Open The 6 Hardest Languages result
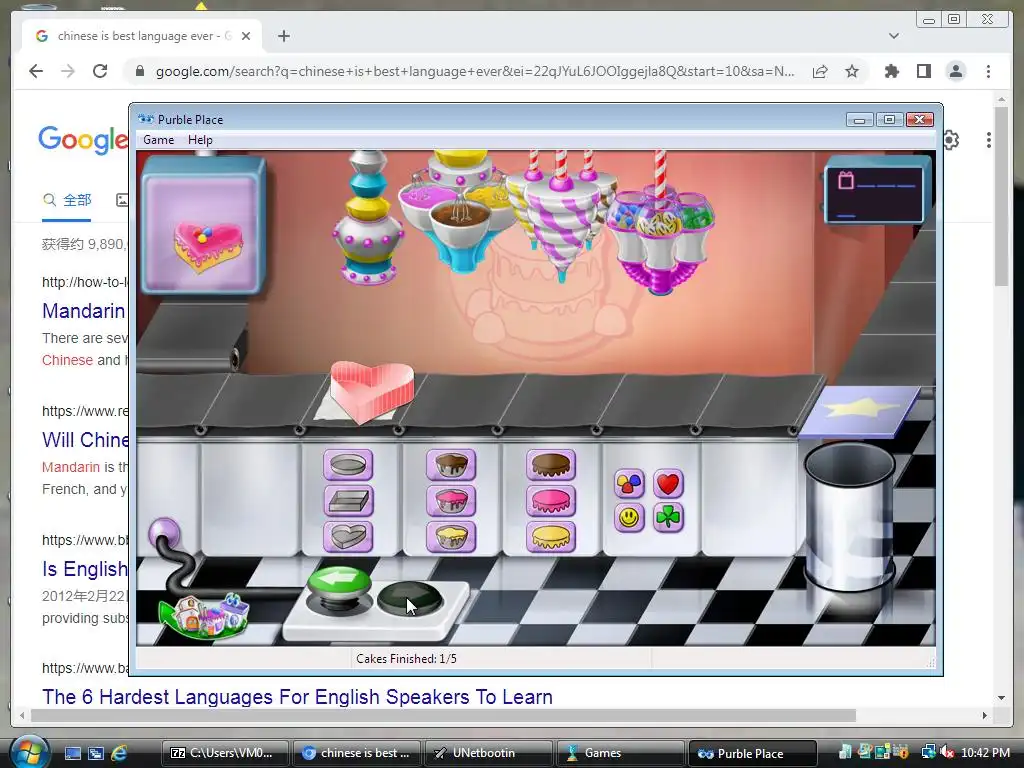Screen dimensions: 1024x768 click(297, 697)
